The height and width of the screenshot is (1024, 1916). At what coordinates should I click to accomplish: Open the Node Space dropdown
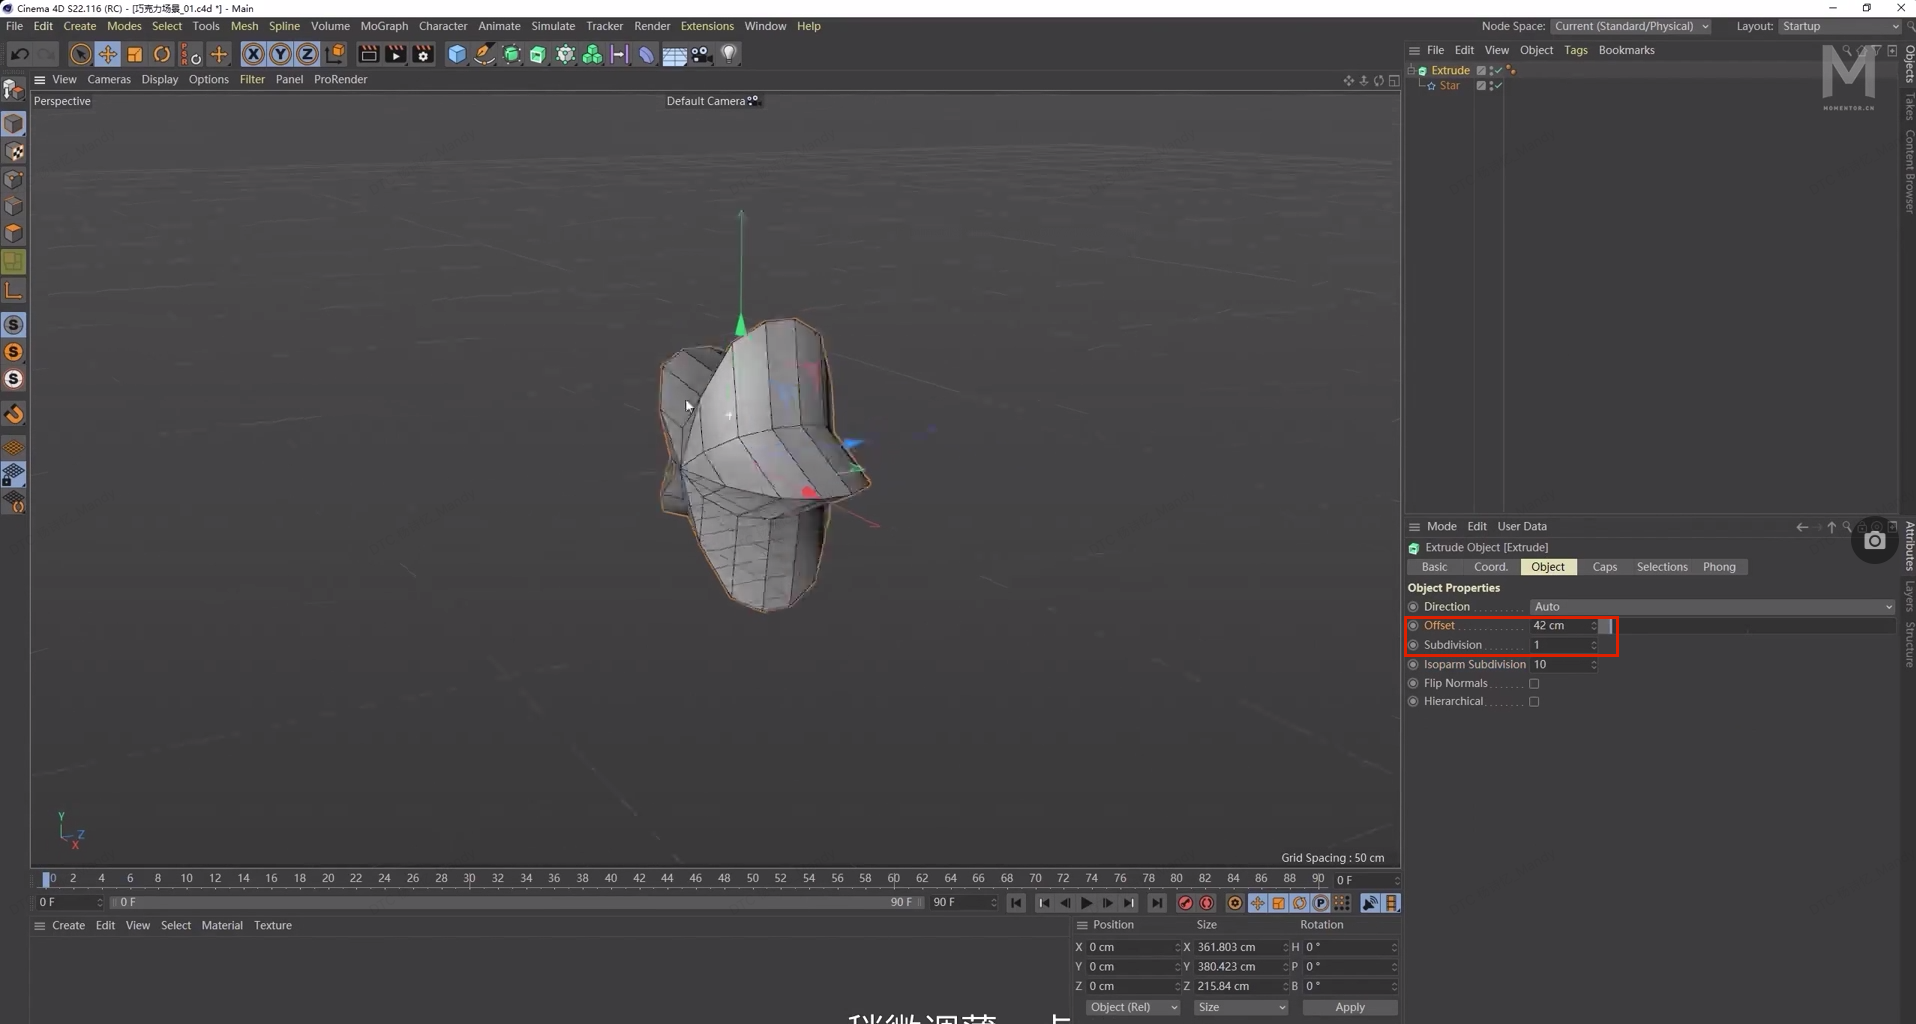click(1631, 26)
